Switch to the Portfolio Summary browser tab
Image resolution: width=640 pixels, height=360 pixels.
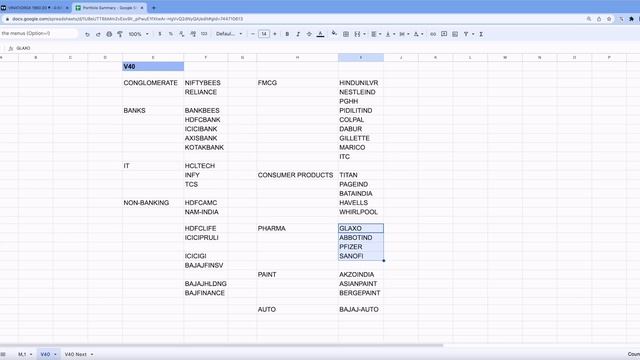(x=108, y=8)
